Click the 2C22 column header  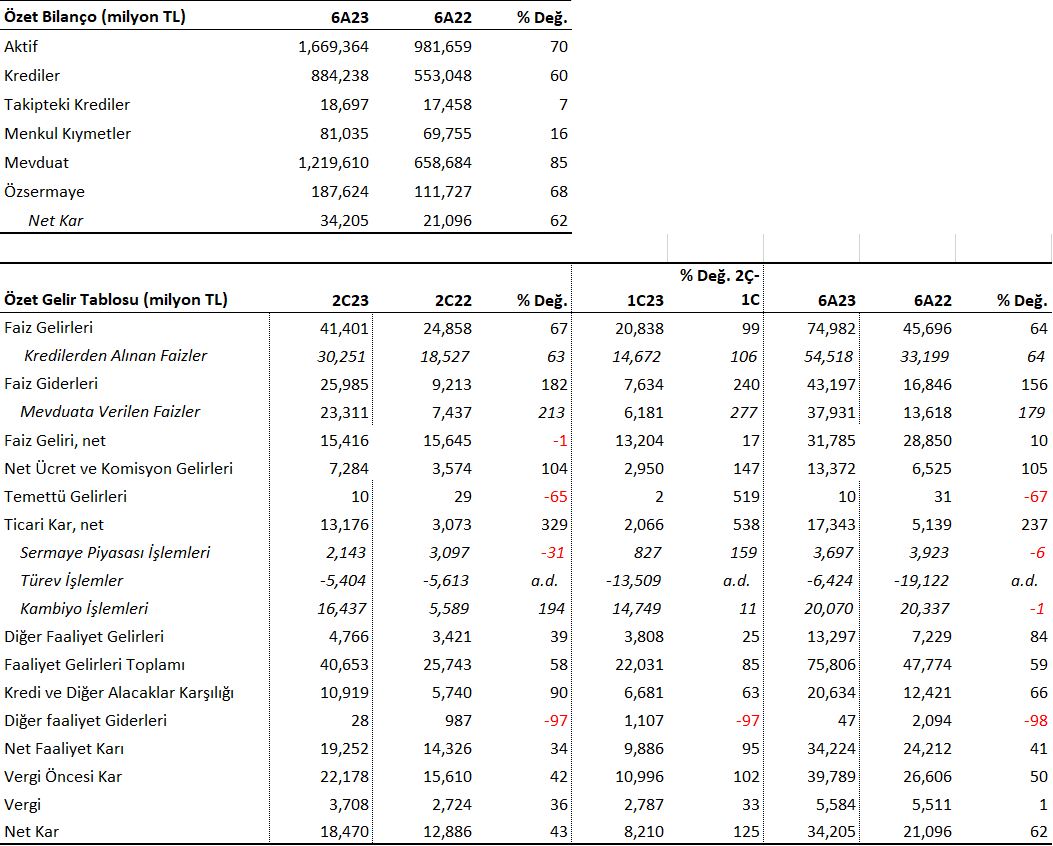tap(453, 300)
